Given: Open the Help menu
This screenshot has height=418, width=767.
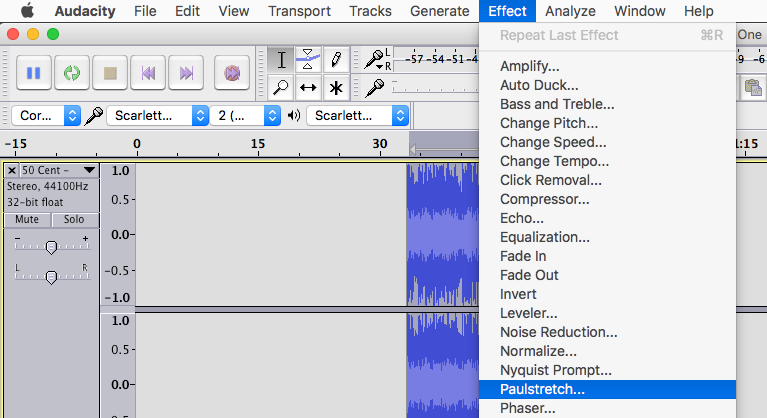Looking at the screenshot, I should (699, 11).
